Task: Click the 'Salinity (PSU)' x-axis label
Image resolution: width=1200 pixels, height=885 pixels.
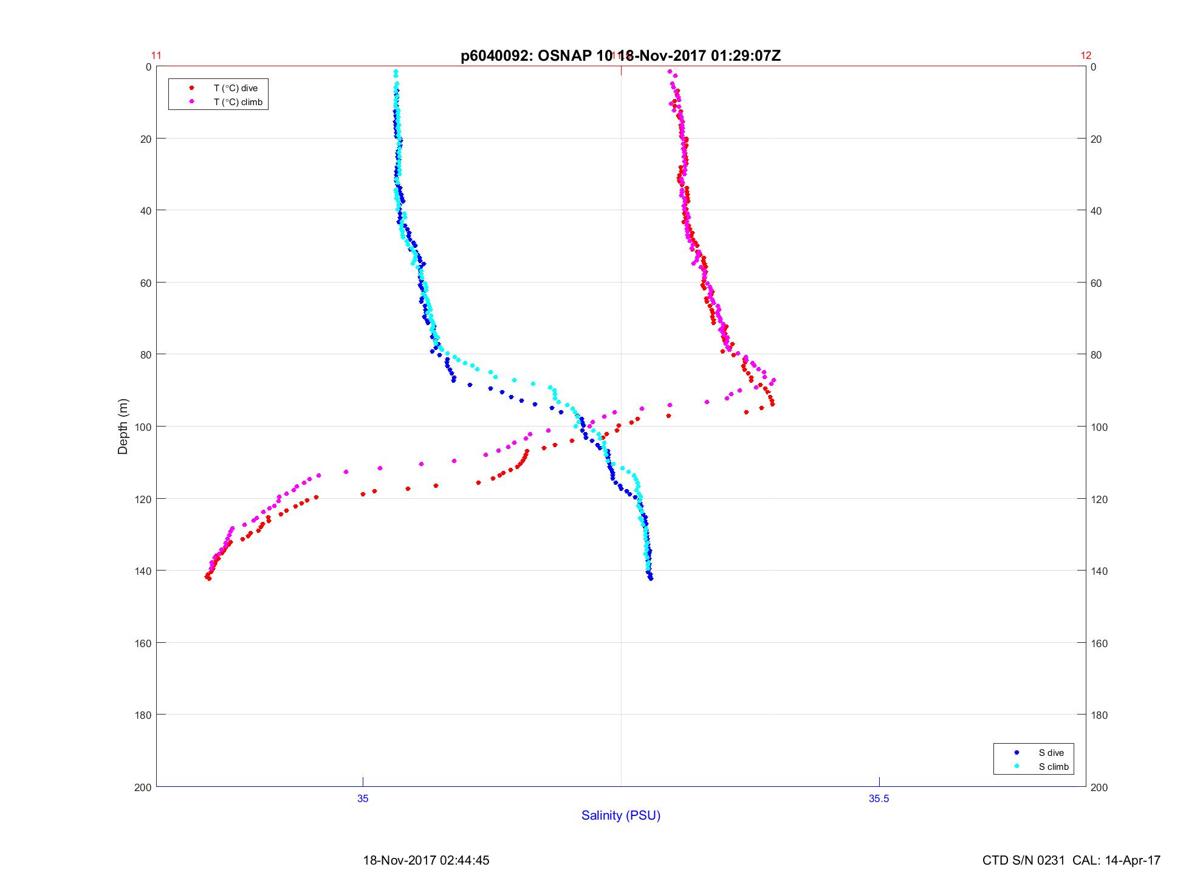Action: (621, 815)
